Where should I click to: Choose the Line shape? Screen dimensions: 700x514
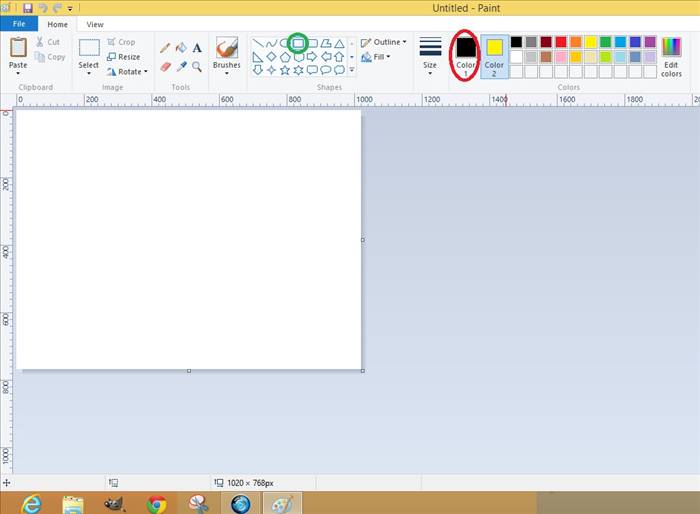[258, 43]
